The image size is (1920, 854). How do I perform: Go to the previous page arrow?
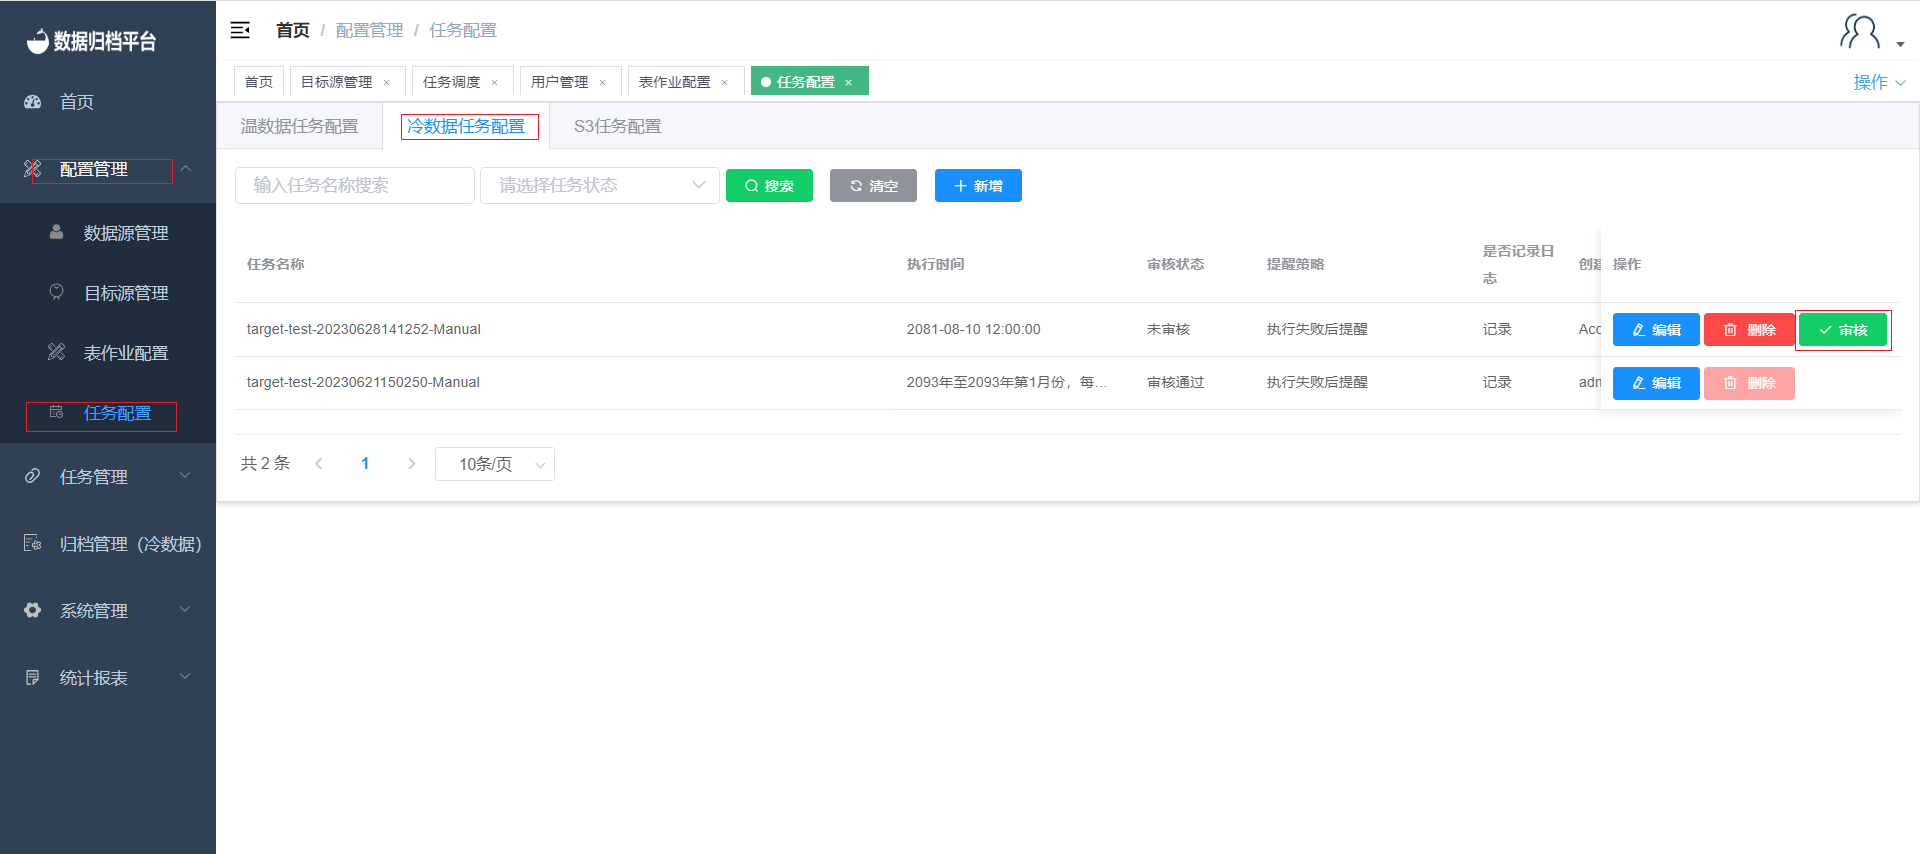tap(319, 463)
